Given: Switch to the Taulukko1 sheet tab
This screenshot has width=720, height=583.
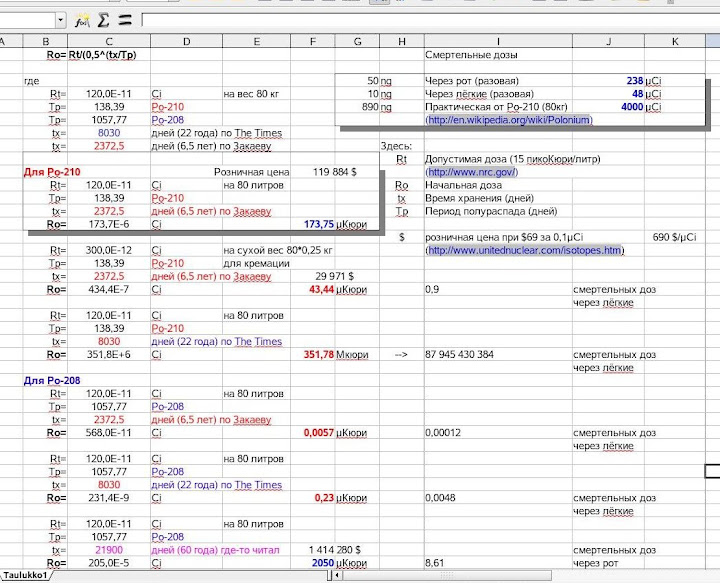Looking at the screenshot, I should [25, 576].
